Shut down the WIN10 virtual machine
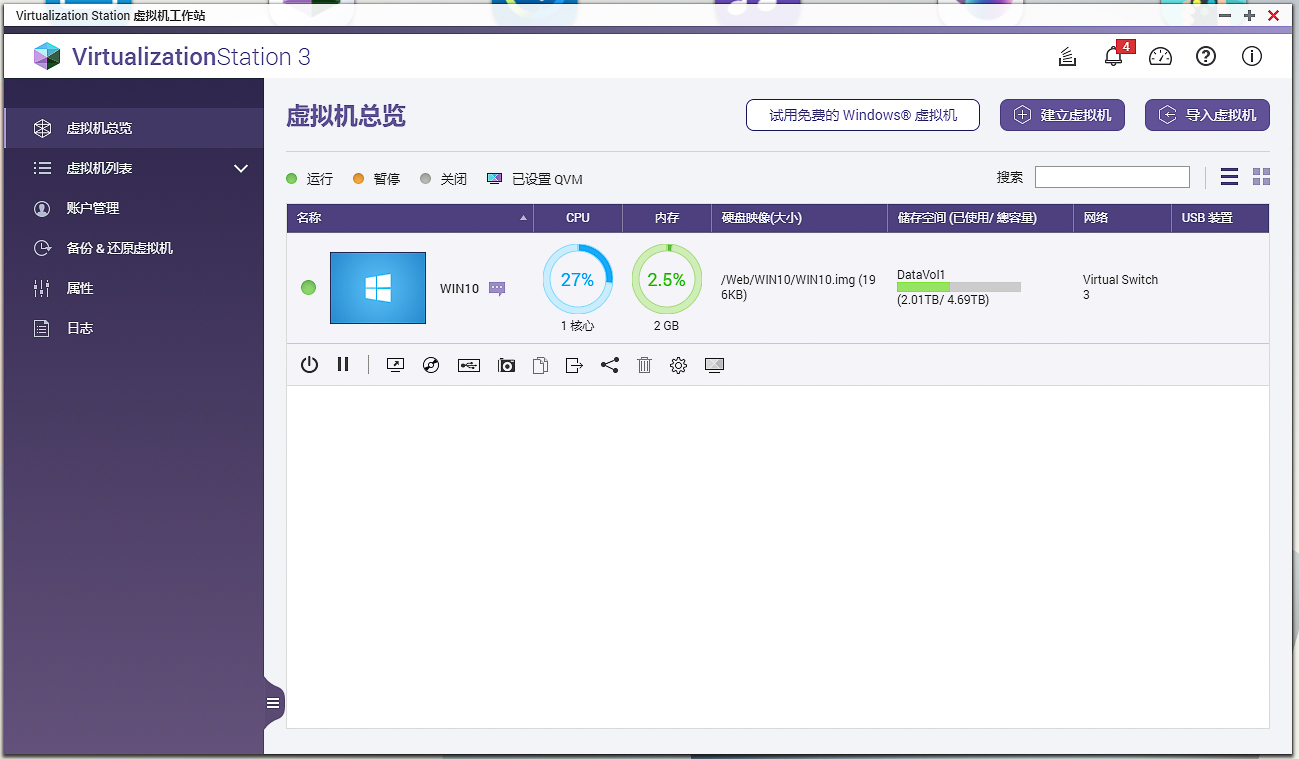Viewport: 1299px width, 759px height. click(309, 365)
